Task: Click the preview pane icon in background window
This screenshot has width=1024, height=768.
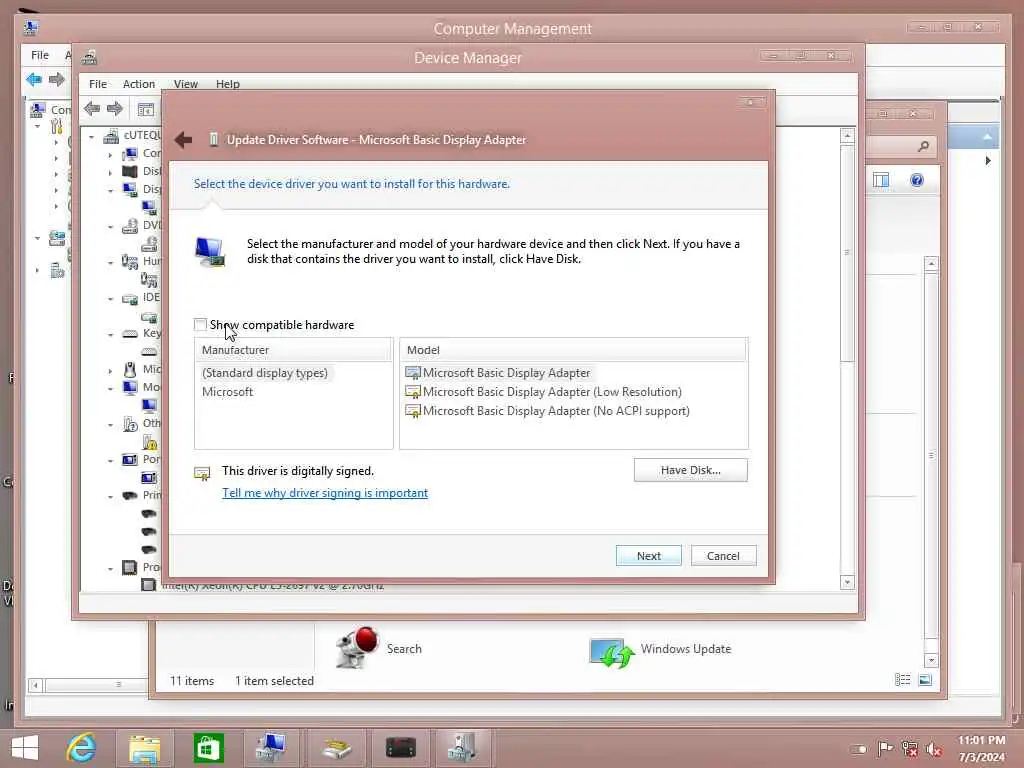Action: (881, 180)
